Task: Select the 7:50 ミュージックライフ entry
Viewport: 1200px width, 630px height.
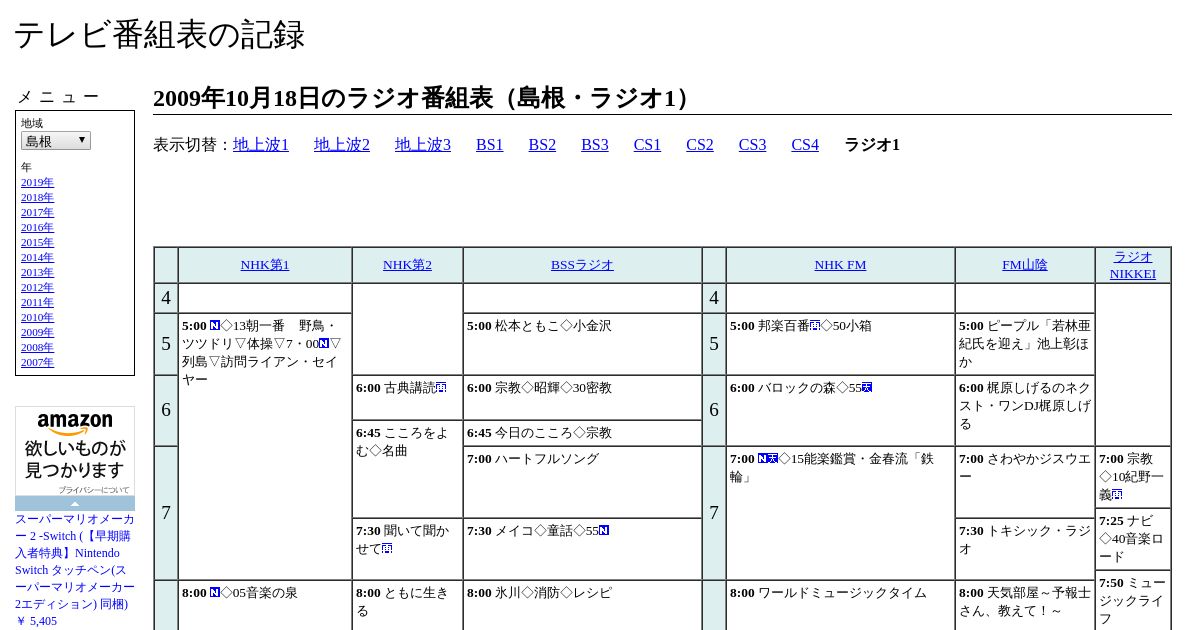Action: (x=1133, y=600)
